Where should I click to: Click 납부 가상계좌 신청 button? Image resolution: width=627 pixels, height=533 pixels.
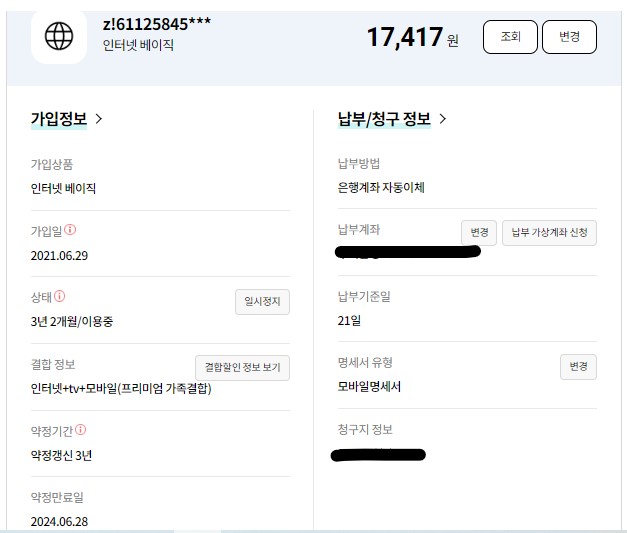549,232
